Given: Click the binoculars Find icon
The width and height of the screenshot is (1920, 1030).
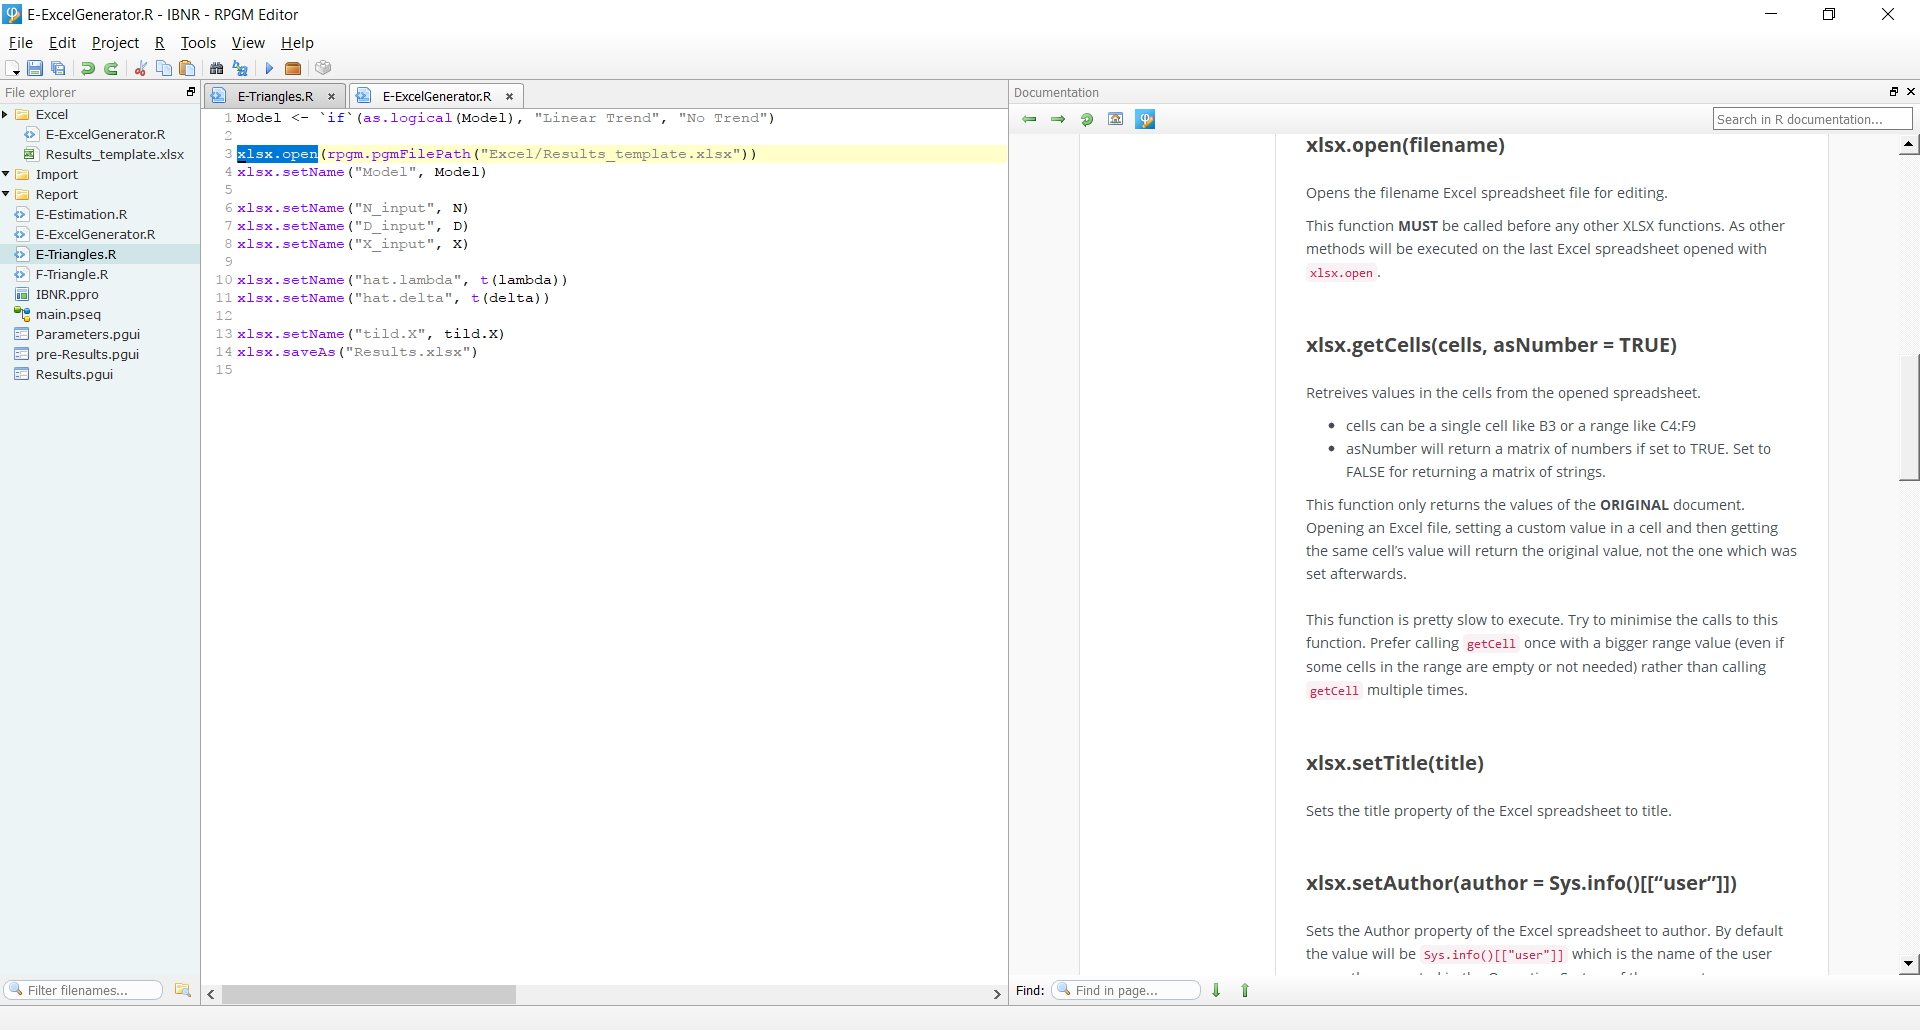Looking at the screenshot, I should pyautogui.click(x=216, y=68).
